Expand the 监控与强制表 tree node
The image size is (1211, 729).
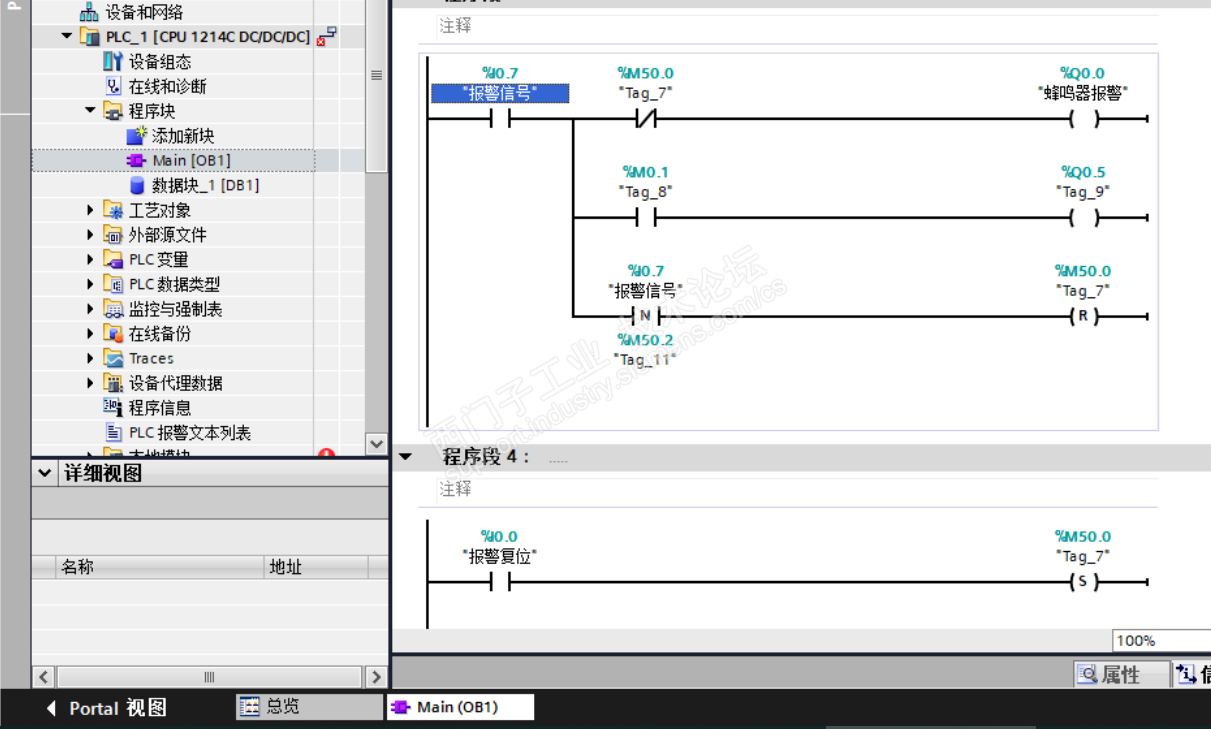point(90,309)
